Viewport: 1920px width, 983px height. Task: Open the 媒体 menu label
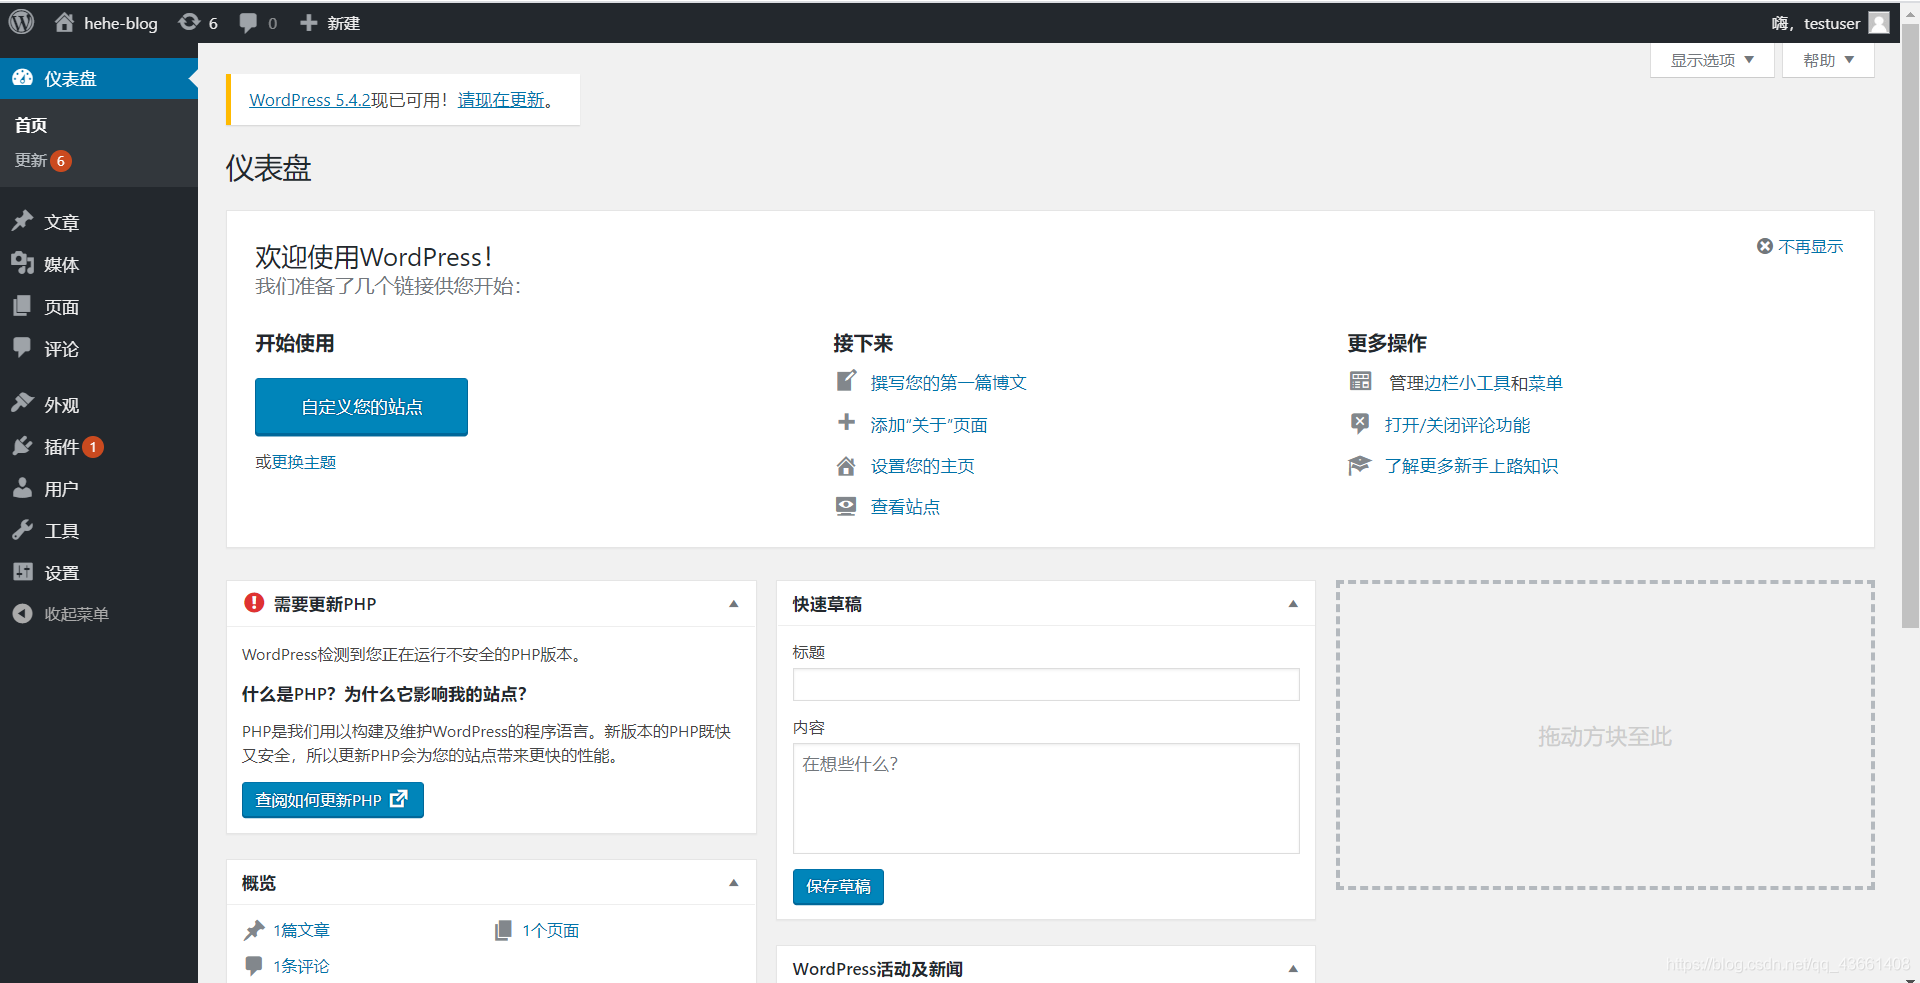point(61,264)
